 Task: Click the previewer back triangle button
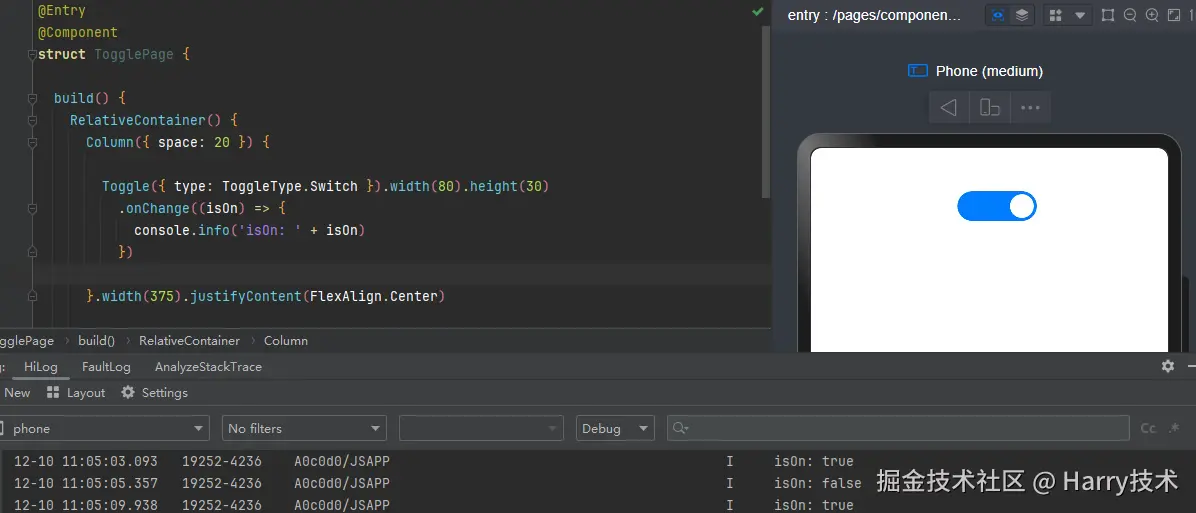pyautogui.click(x=949, y=107)
